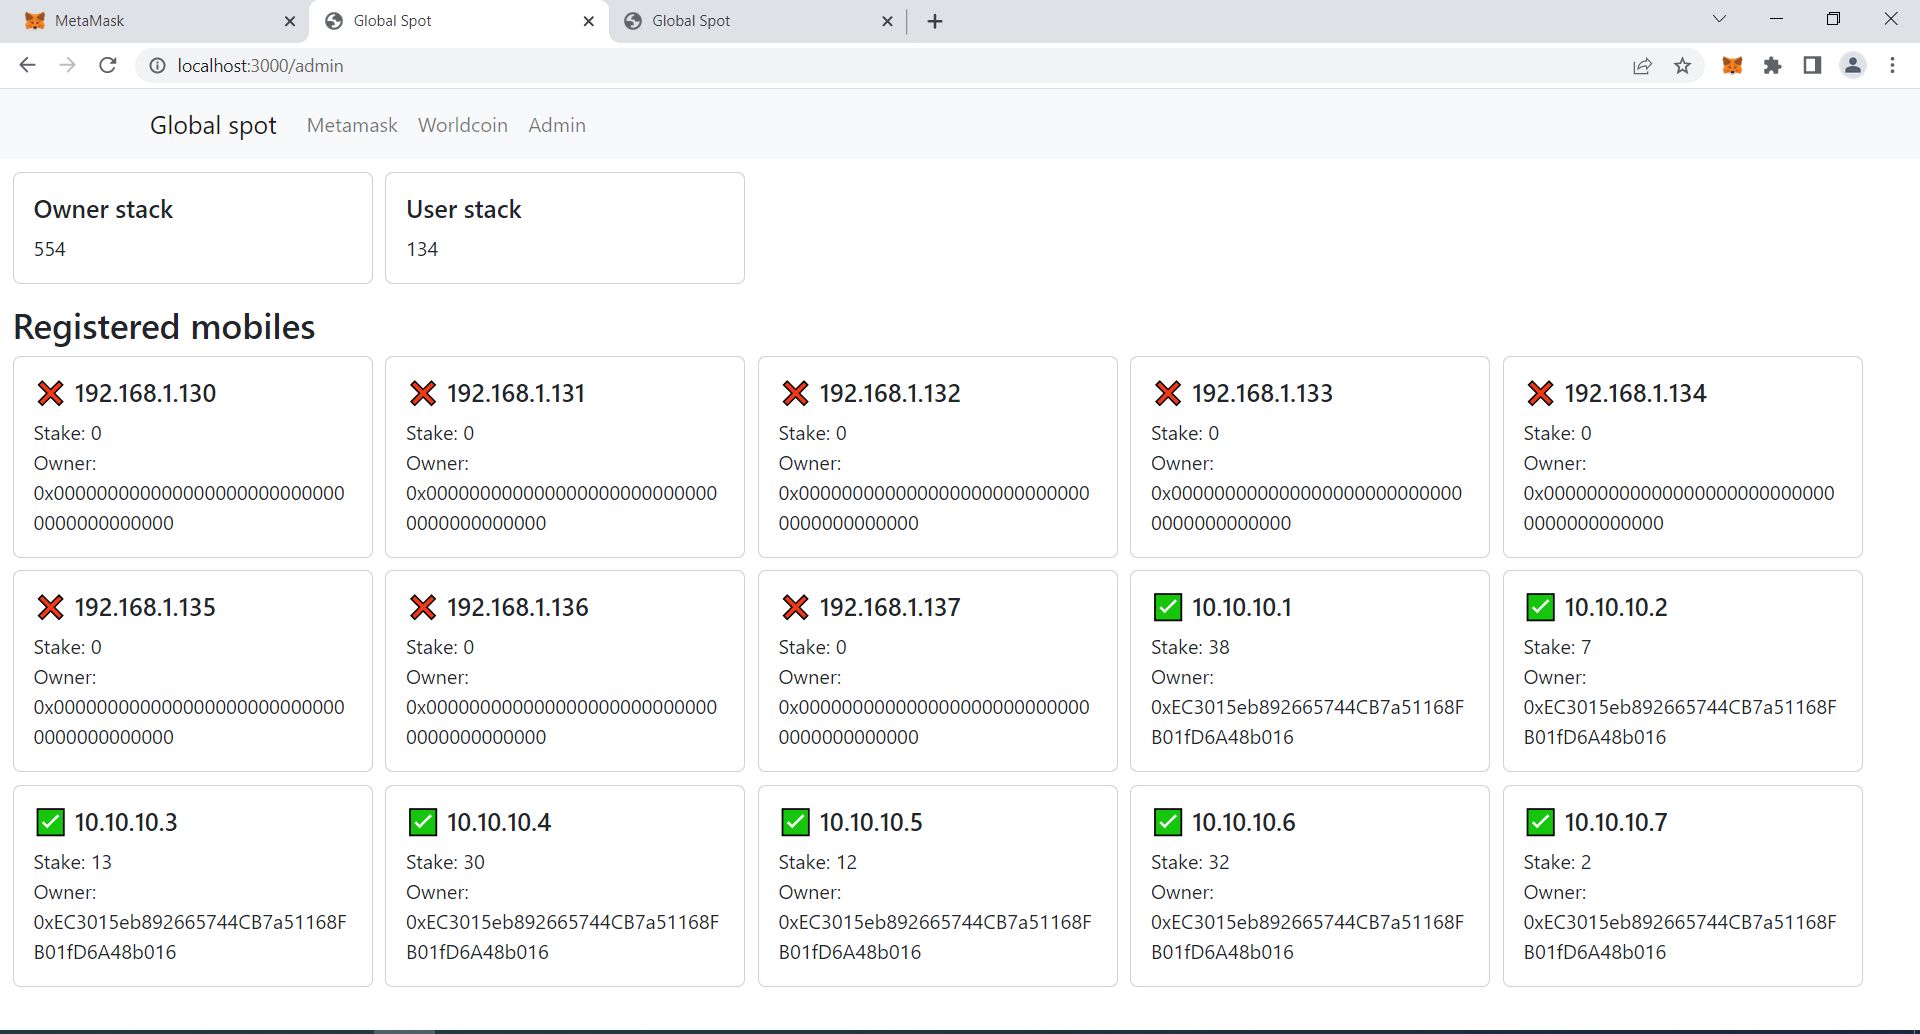Switch to the inactive second Global Spot tab
1920x1034 pixels.
point(758,21)
